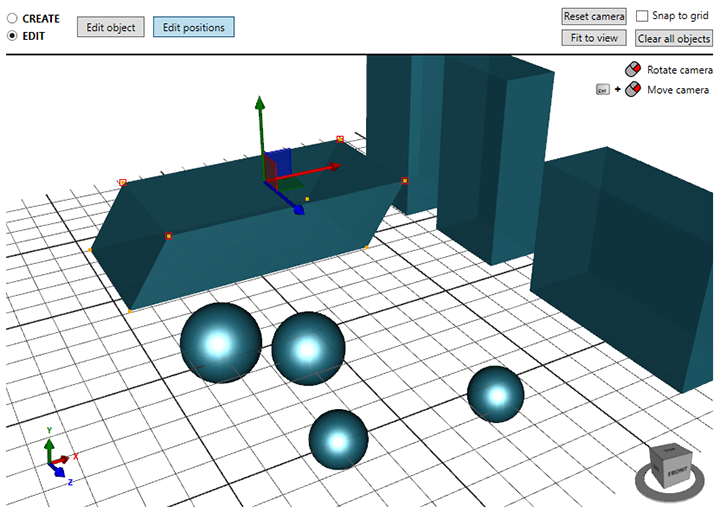Select the small sphere on the right
The width and height of the screenshot is (720, 513).
coord(495,394)
